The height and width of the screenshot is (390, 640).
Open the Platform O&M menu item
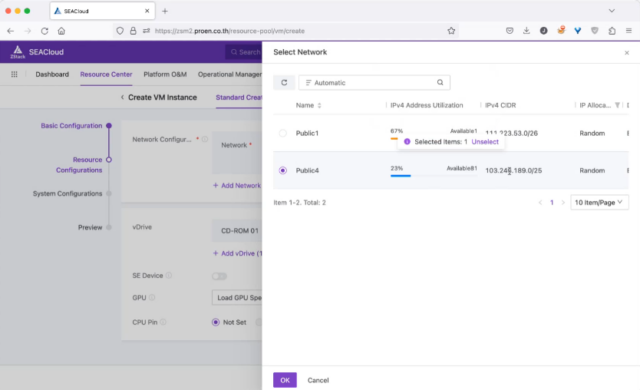tap(165, 74)
